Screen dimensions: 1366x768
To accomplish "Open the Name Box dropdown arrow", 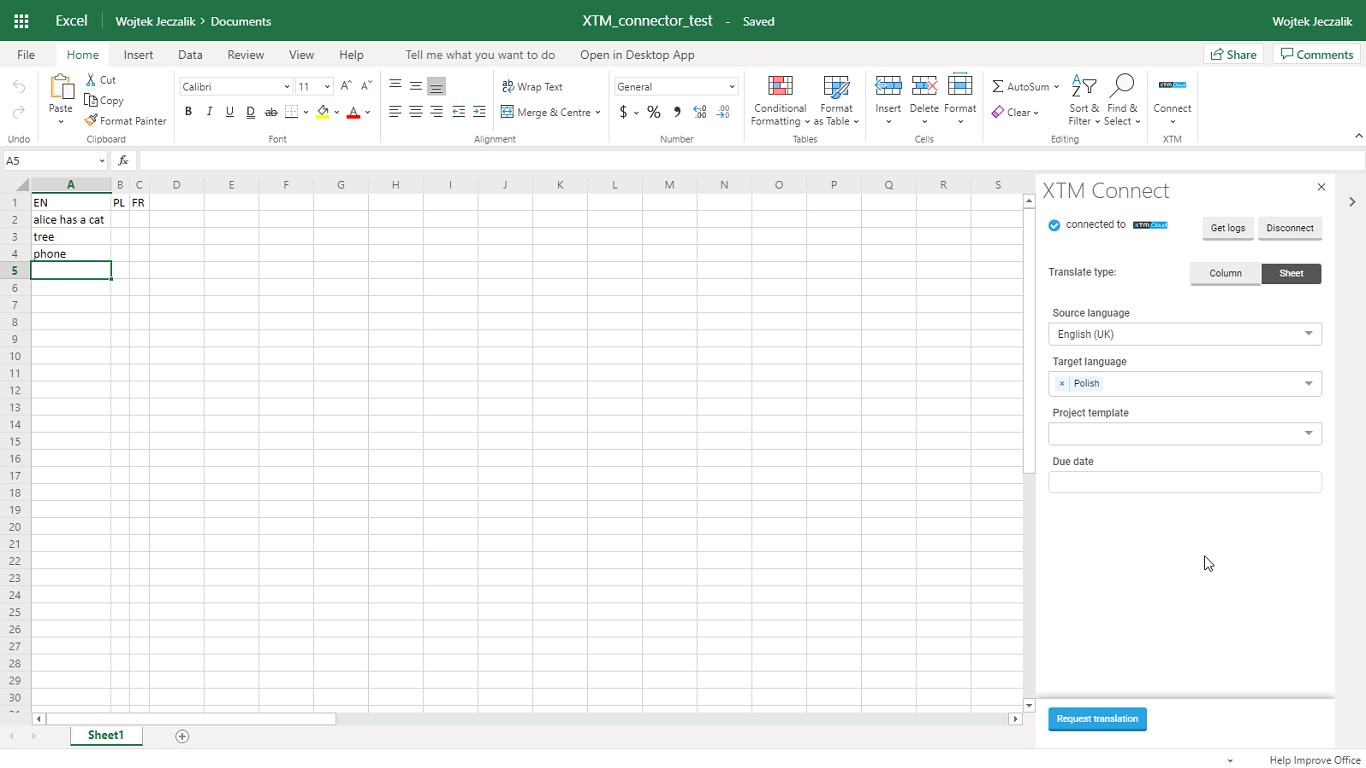I will (101, 161).
